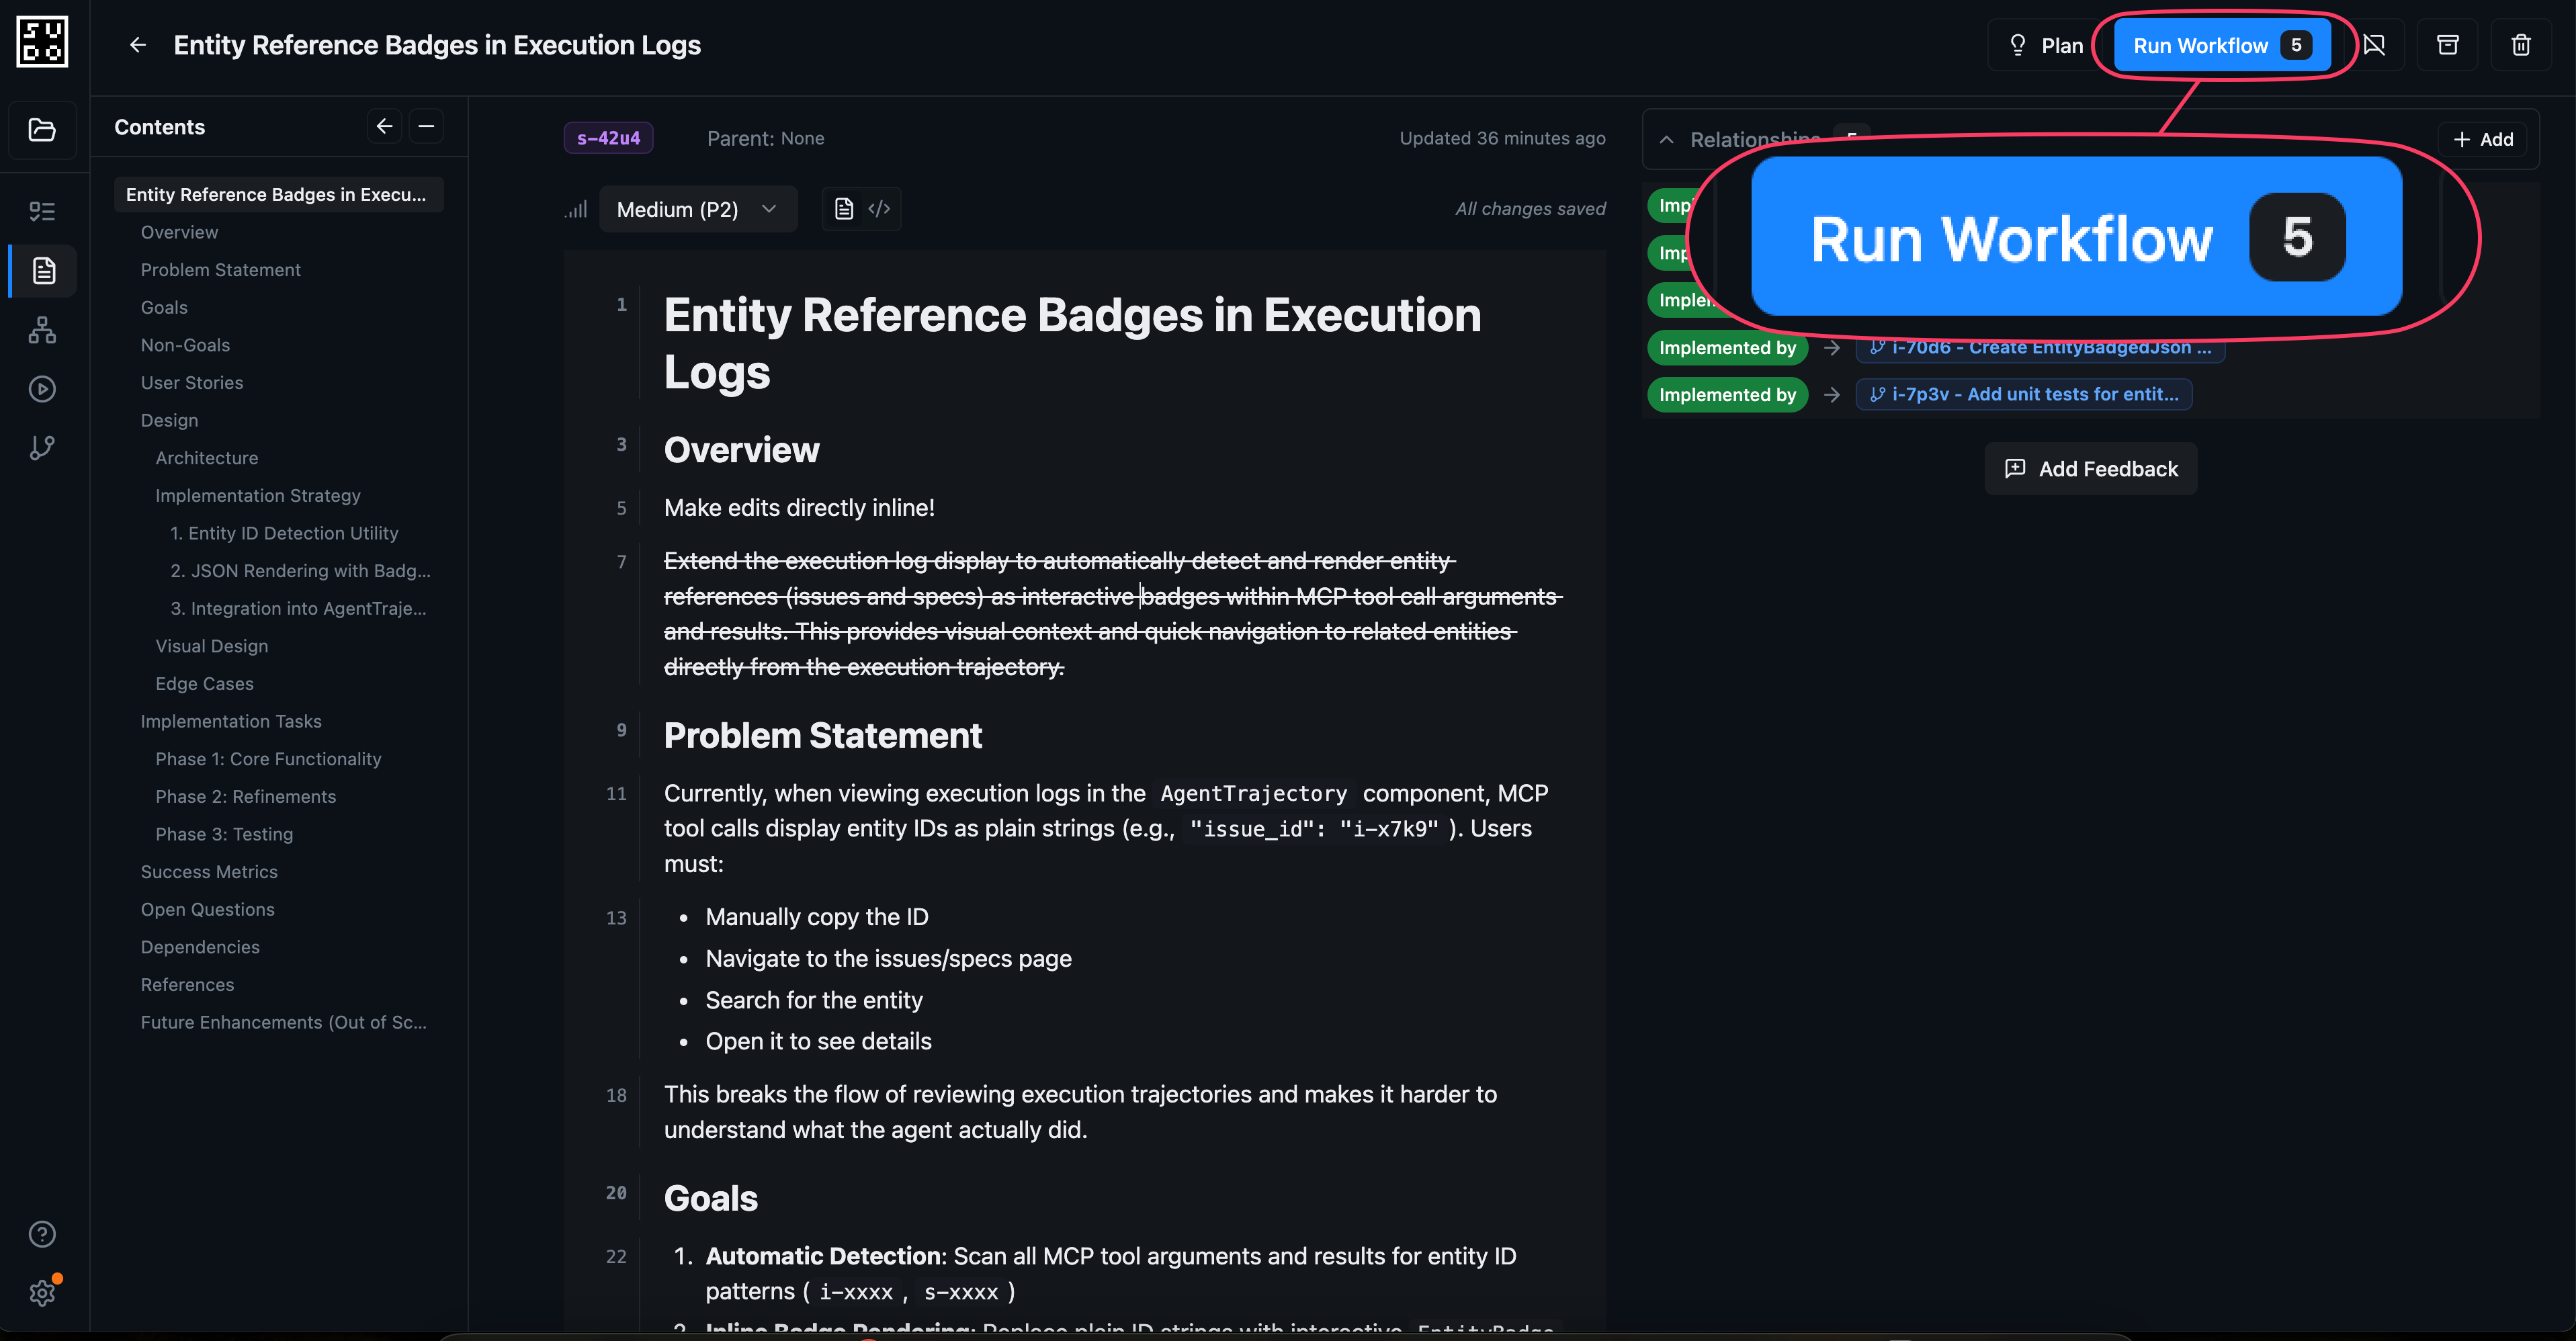Click the Add Feedback button
The height and width of the screenshot is (1341, 2576).
(2090, 468)
